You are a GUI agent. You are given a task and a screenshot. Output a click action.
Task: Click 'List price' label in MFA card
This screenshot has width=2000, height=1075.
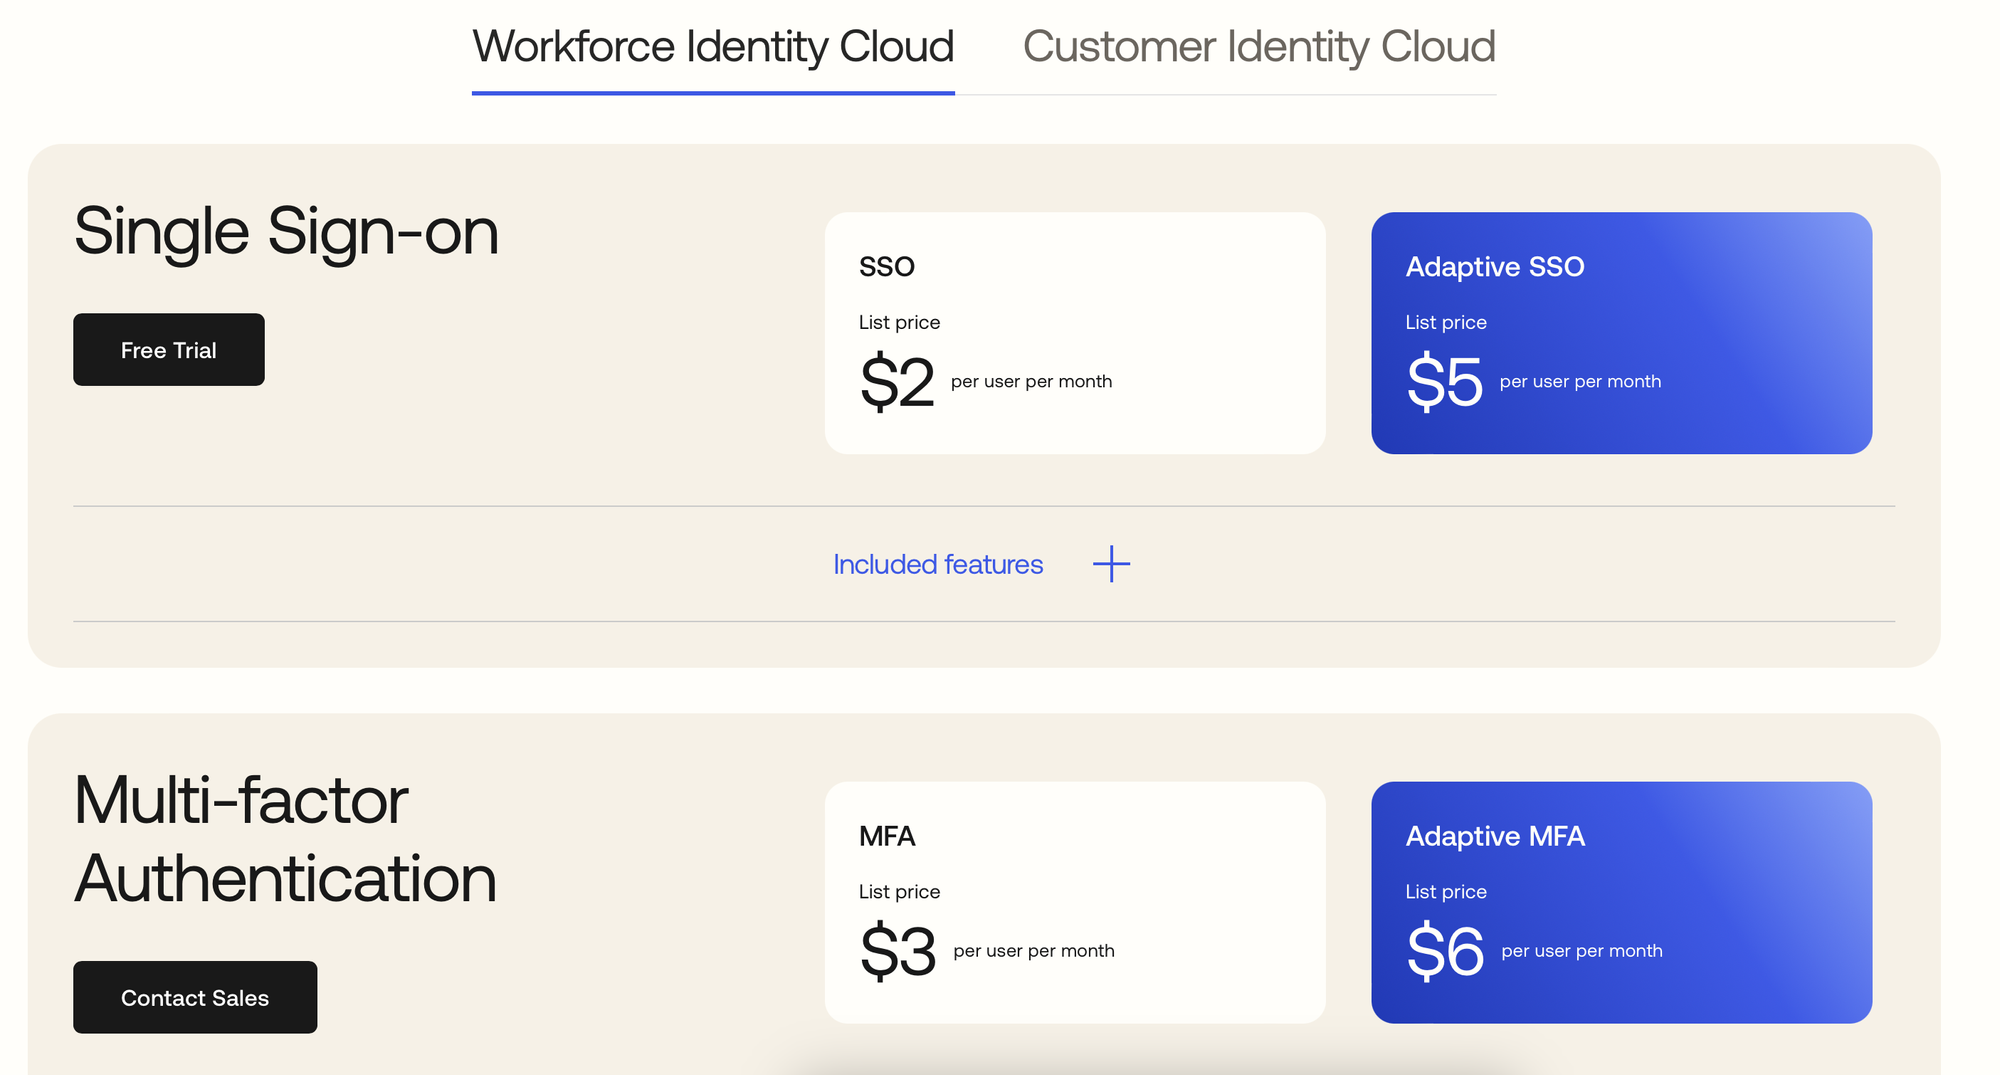899,892
